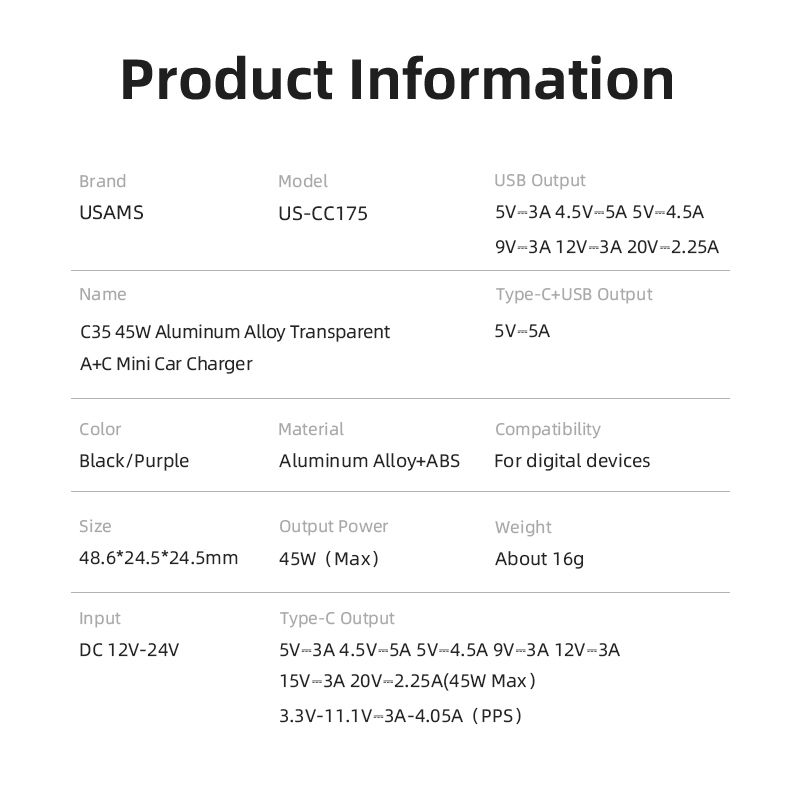Select the US-CC175 model number
The image size is (800, 800).
[323, 214]
